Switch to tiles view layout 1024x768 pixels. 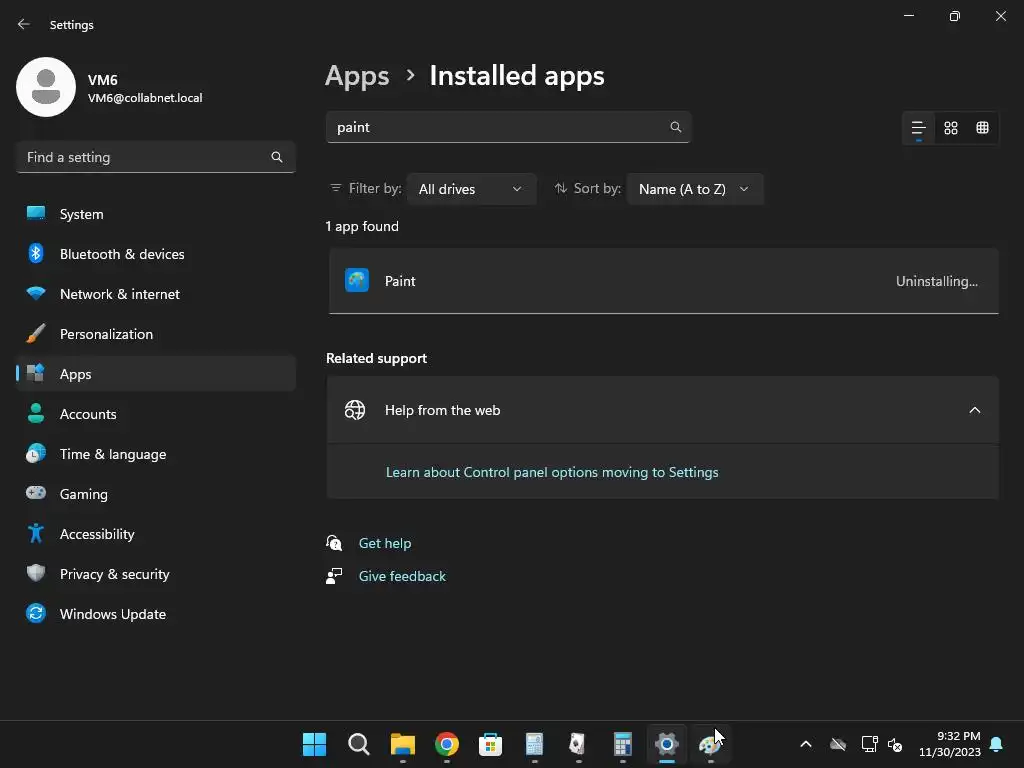[982, 128]
